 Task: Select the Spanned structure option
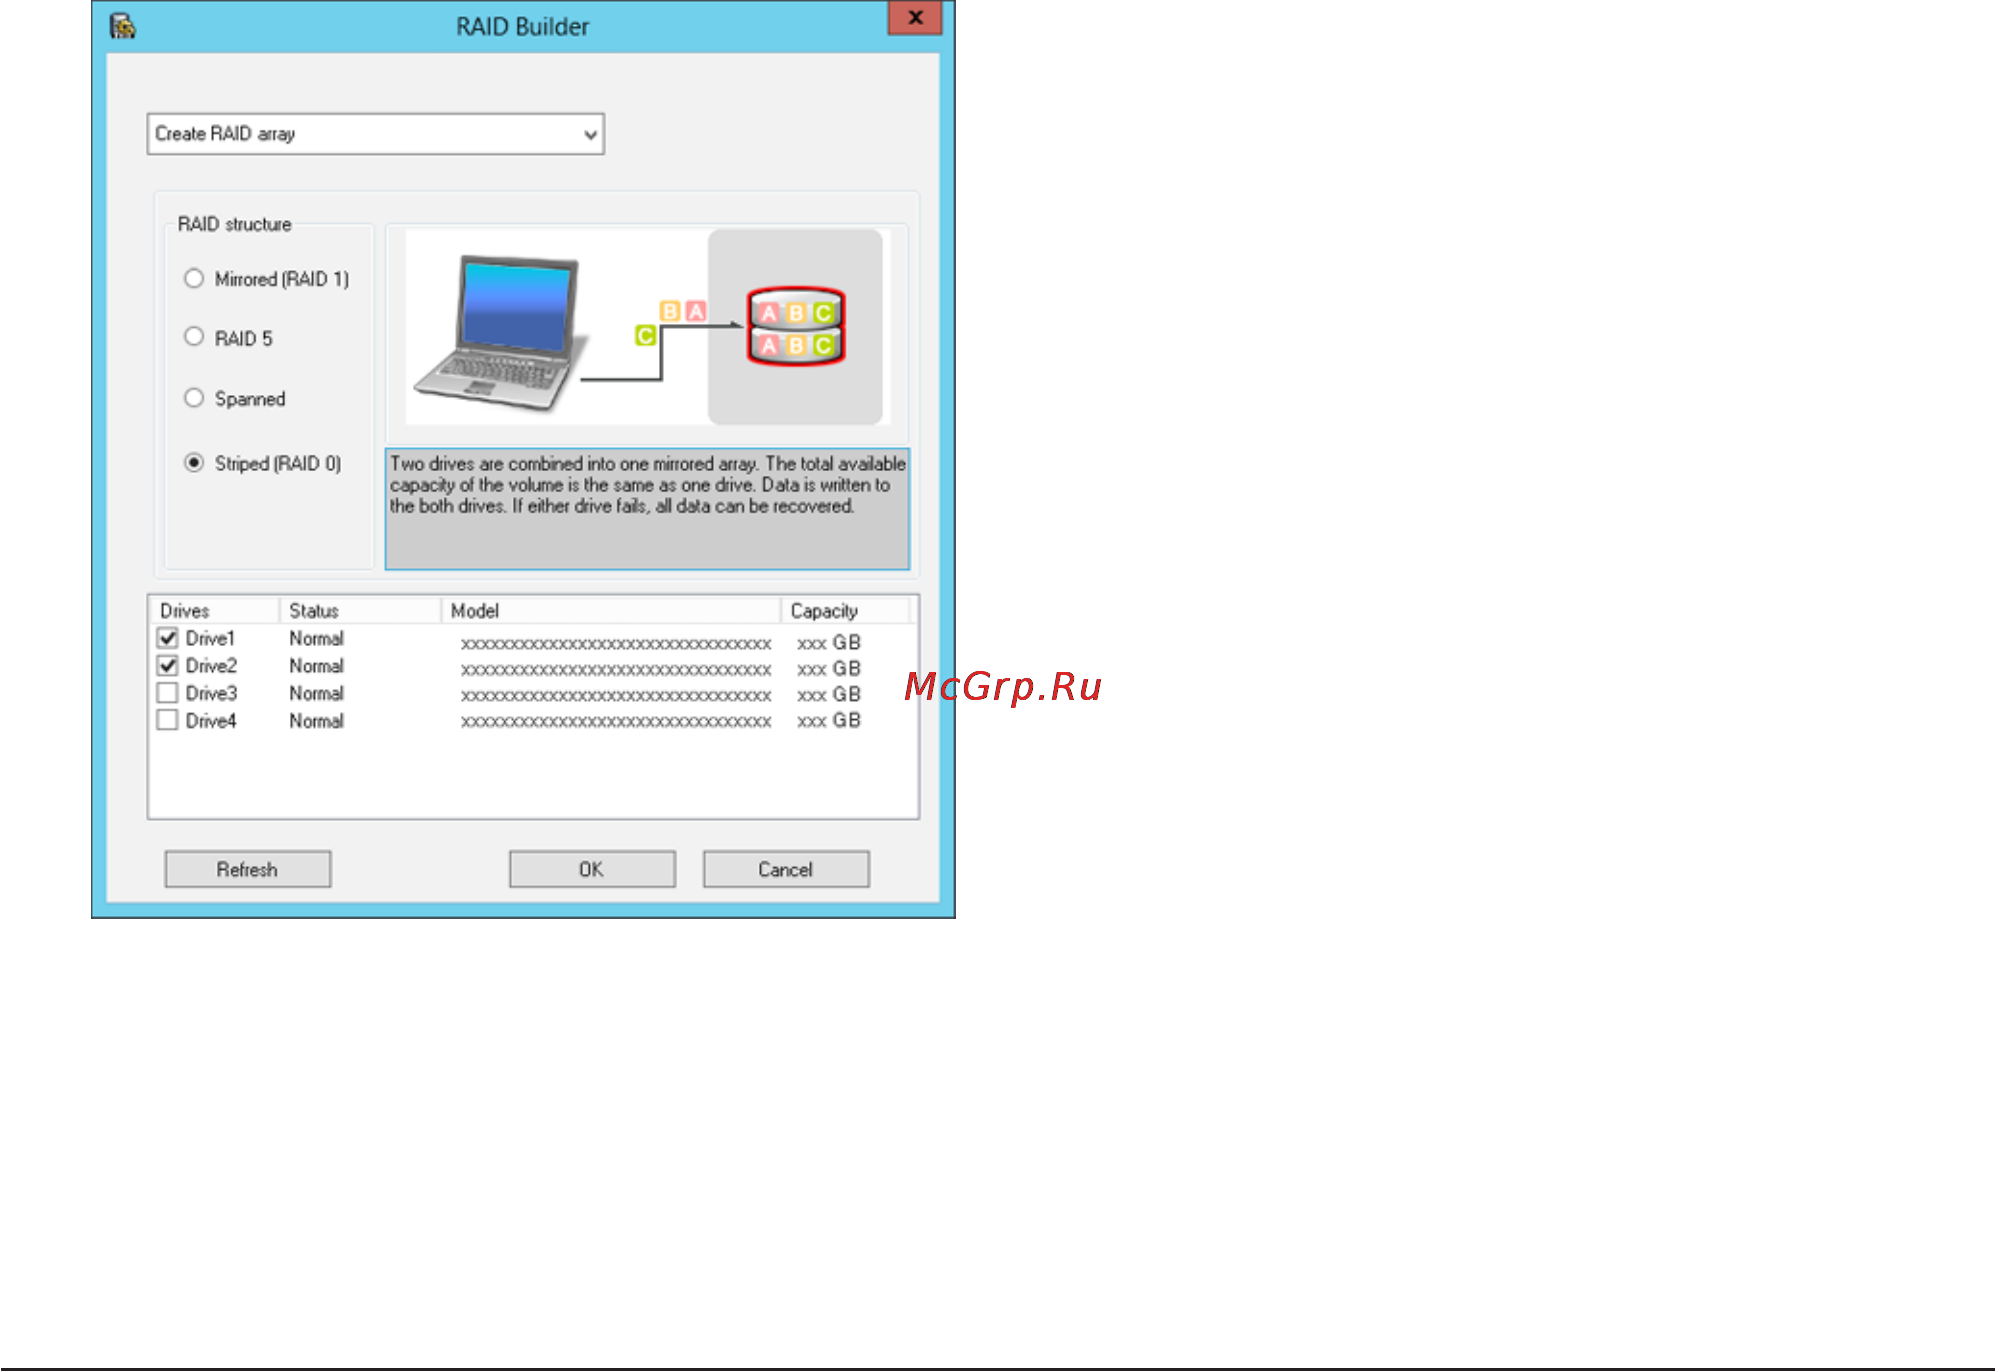[x=194, y=398]
